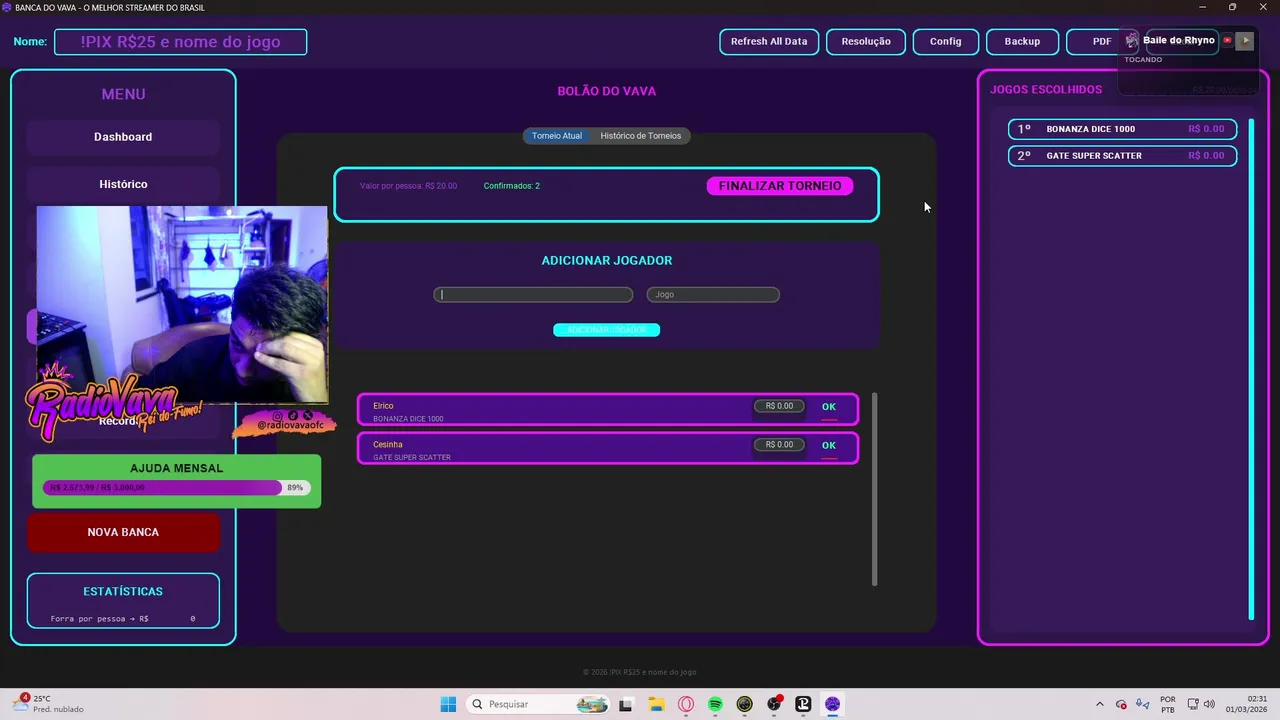Click the Forra por pessoa statistic

pos(123,619)
